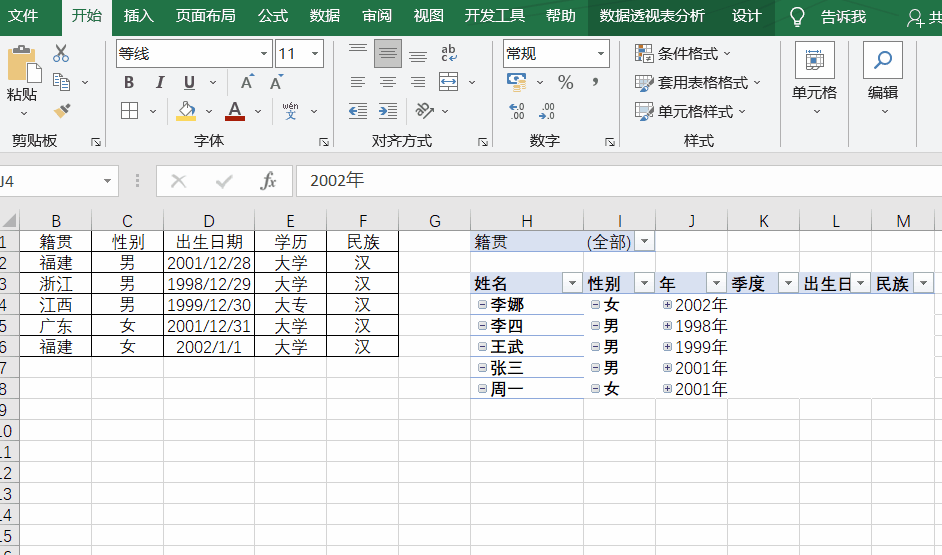Switch to the 数据透视表分析 tab
Viewport: 942px width, 555px height.
point(652,16)
